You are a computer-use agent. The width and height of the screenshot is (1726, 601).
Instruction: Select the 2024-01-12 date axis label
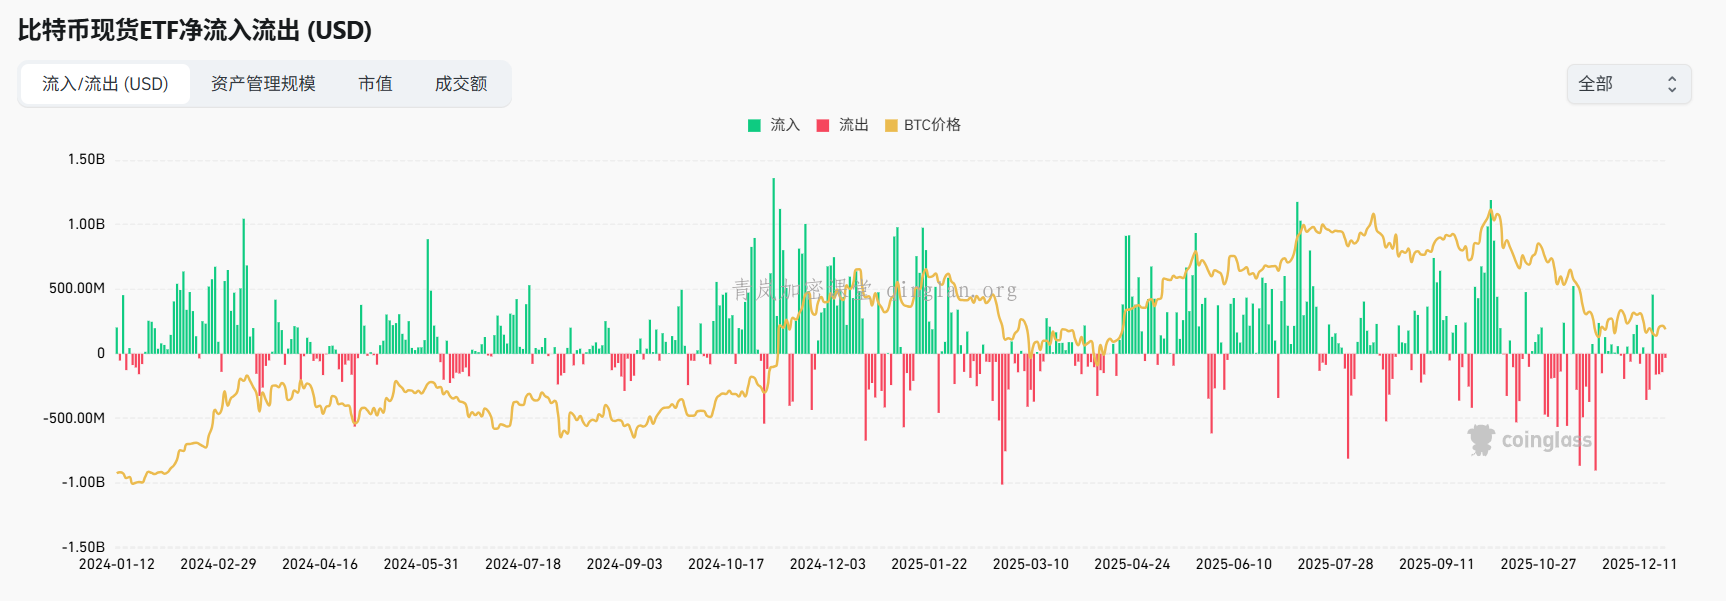click(117, 564)
